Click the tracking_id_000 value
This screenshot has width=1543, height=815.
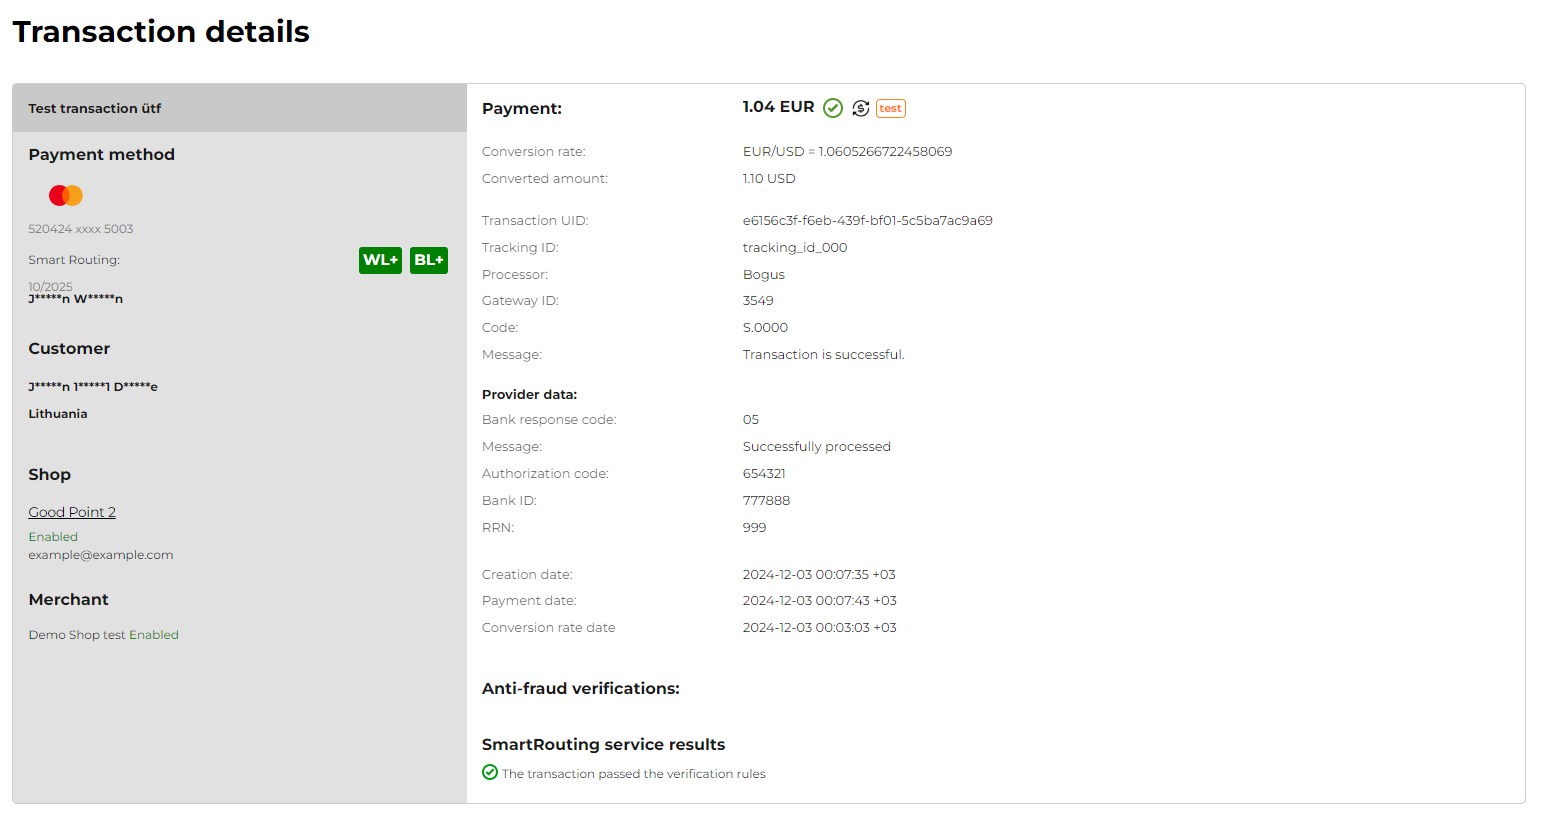click(x=794, y=248)
